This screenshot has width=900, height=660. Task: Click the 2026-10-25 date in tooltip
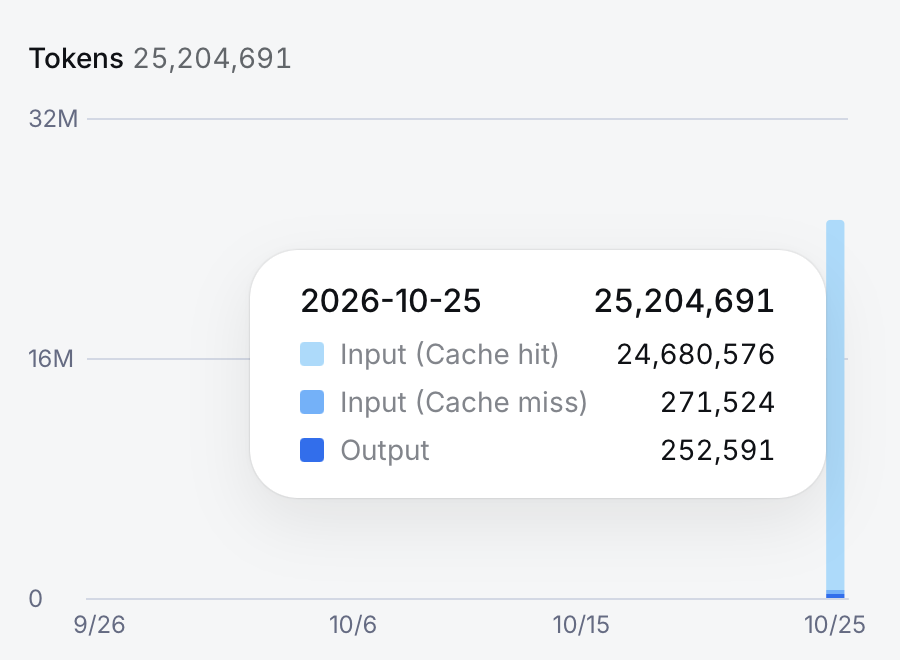[391, 301]
